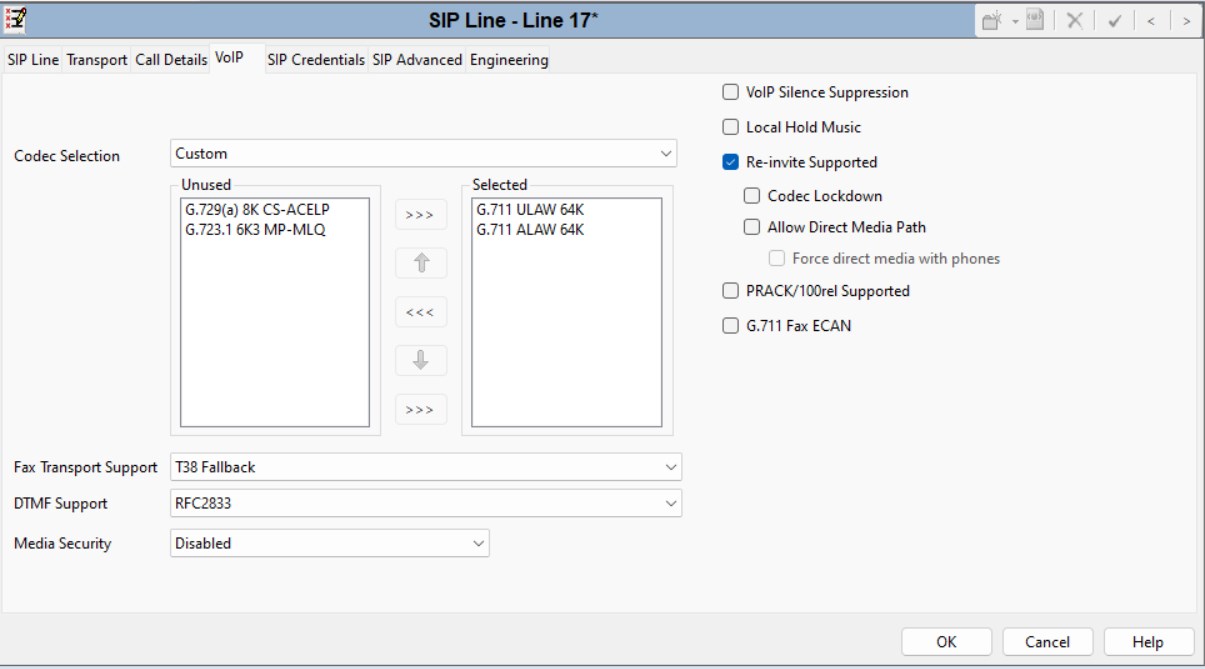Uncheck Re-invite Supported

tap(730, 163)
